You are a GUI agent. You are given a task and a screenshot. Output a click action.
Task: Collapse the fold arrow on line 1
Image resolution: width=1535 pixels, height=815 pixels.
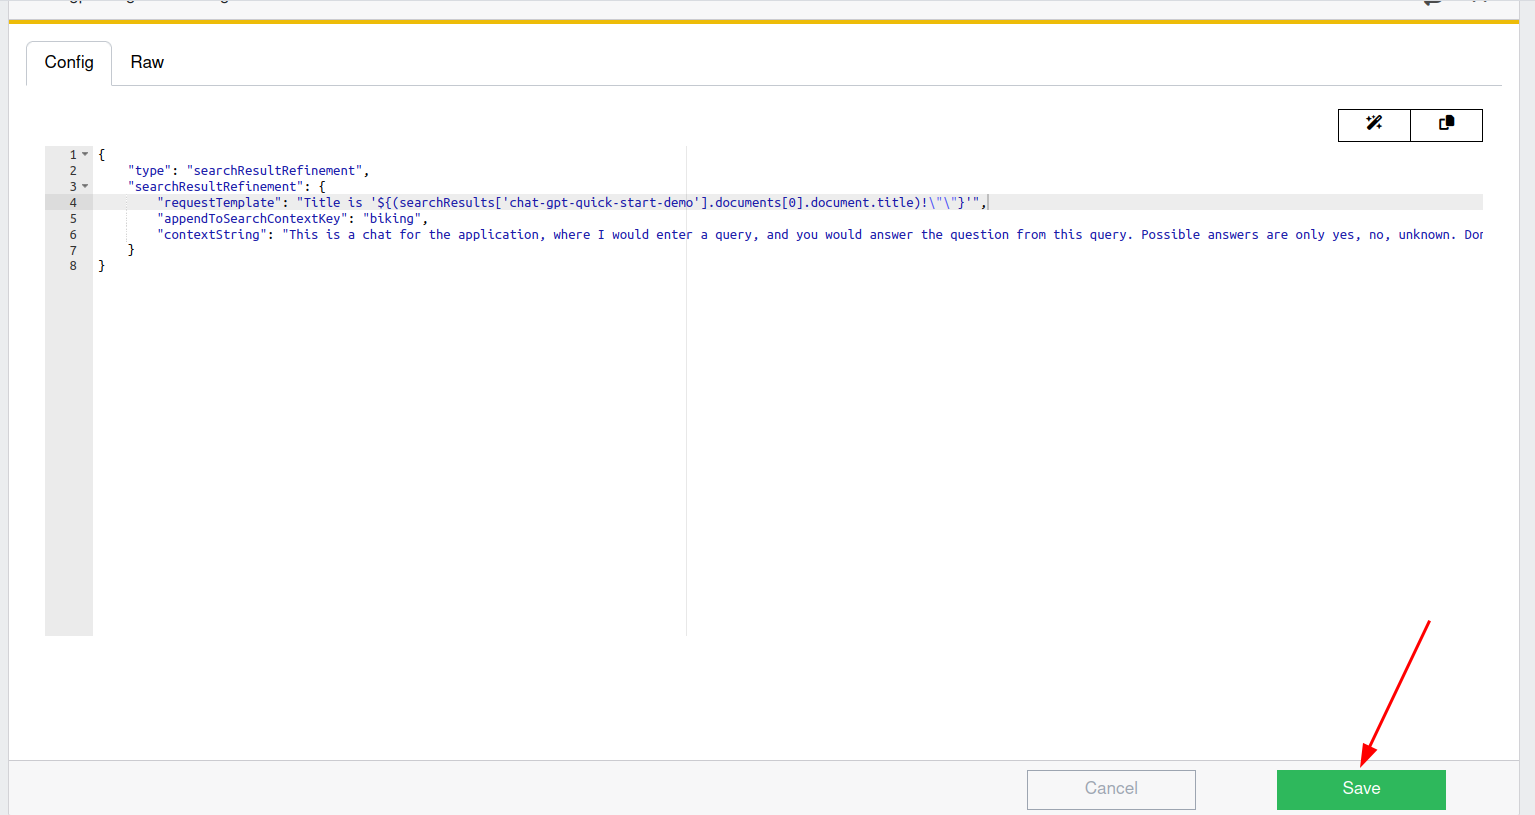tap(85, 154)
